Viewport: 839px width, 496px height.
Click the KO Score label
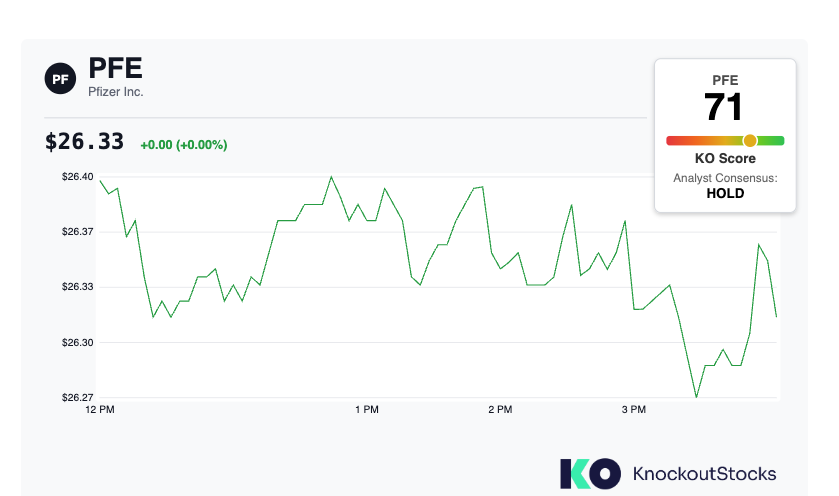click(725, 158)
